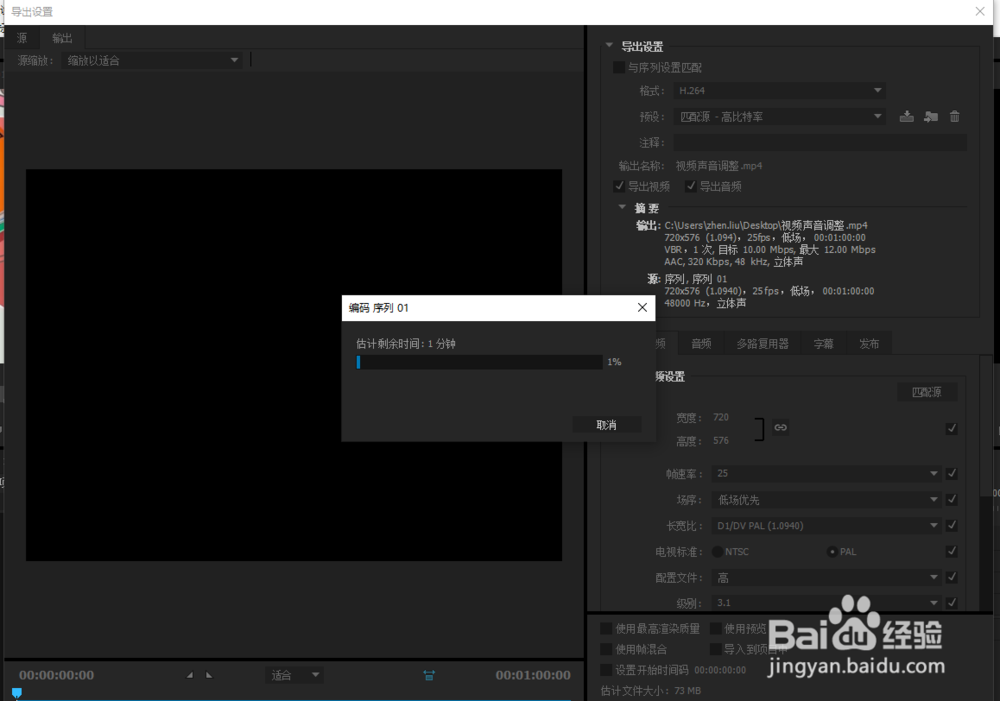This screenshot has height=701, width=1000.
Task: Open the preview zoom fit dropdown
Action: pos(294,675)
